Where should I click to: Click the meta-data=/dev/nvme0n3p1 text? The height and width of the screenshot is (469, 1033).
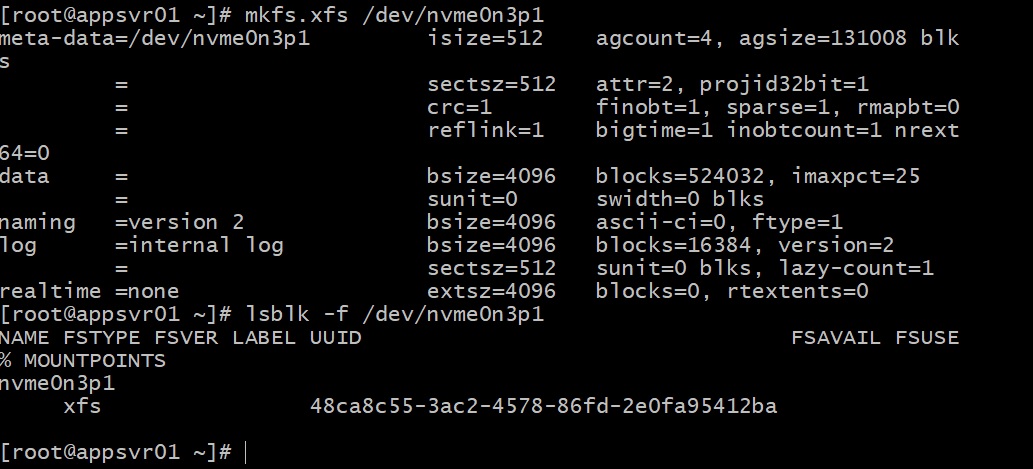click(155, 38)
